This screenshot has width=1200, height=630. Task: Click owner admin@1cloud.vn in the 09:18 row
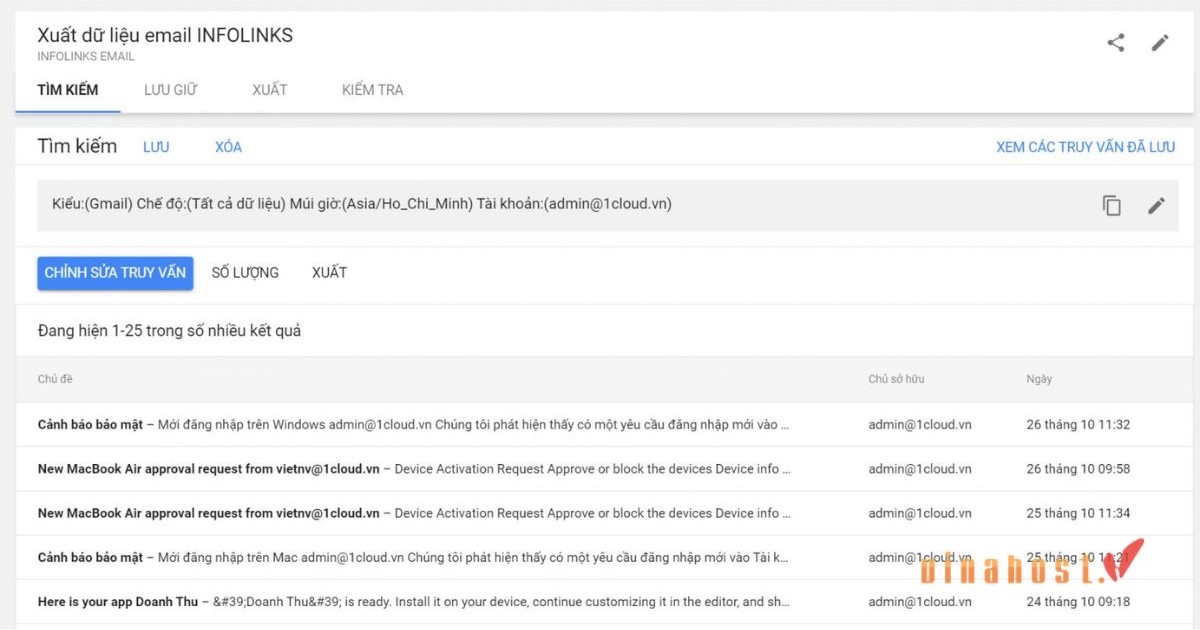click(x=920, y=602)
